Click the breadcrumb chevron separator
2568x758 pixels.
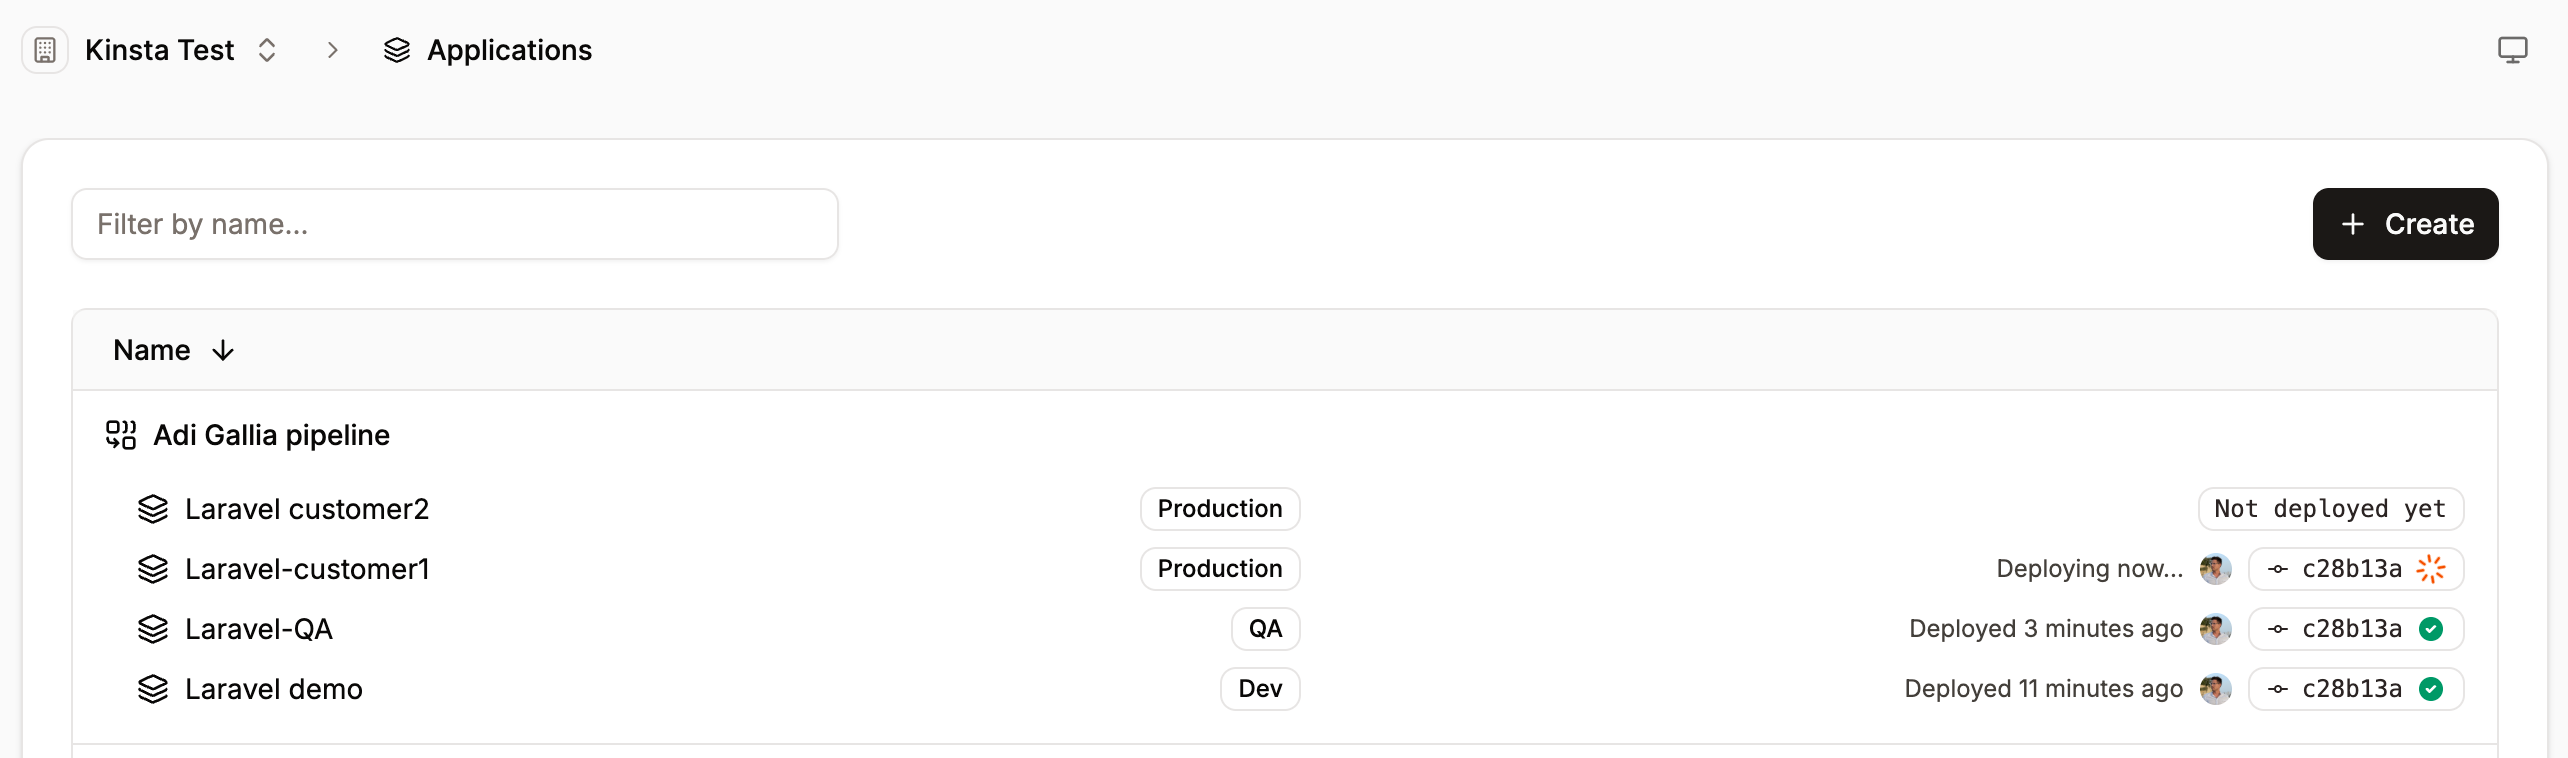tap(333, 50)
